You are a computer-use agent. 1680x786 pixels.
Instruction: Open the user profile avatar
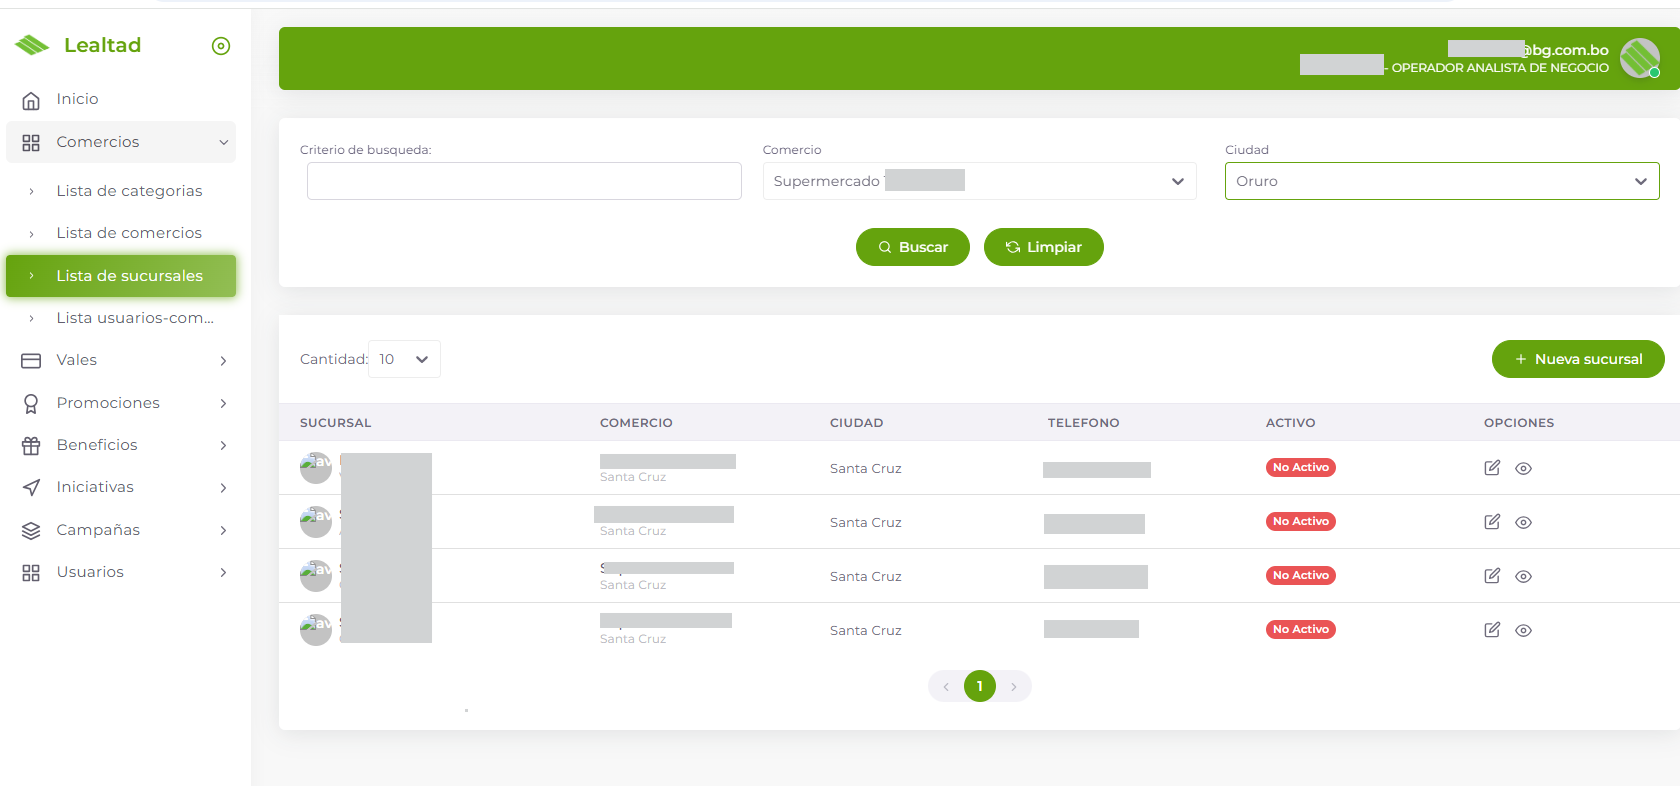click(x=1640, y=58)
